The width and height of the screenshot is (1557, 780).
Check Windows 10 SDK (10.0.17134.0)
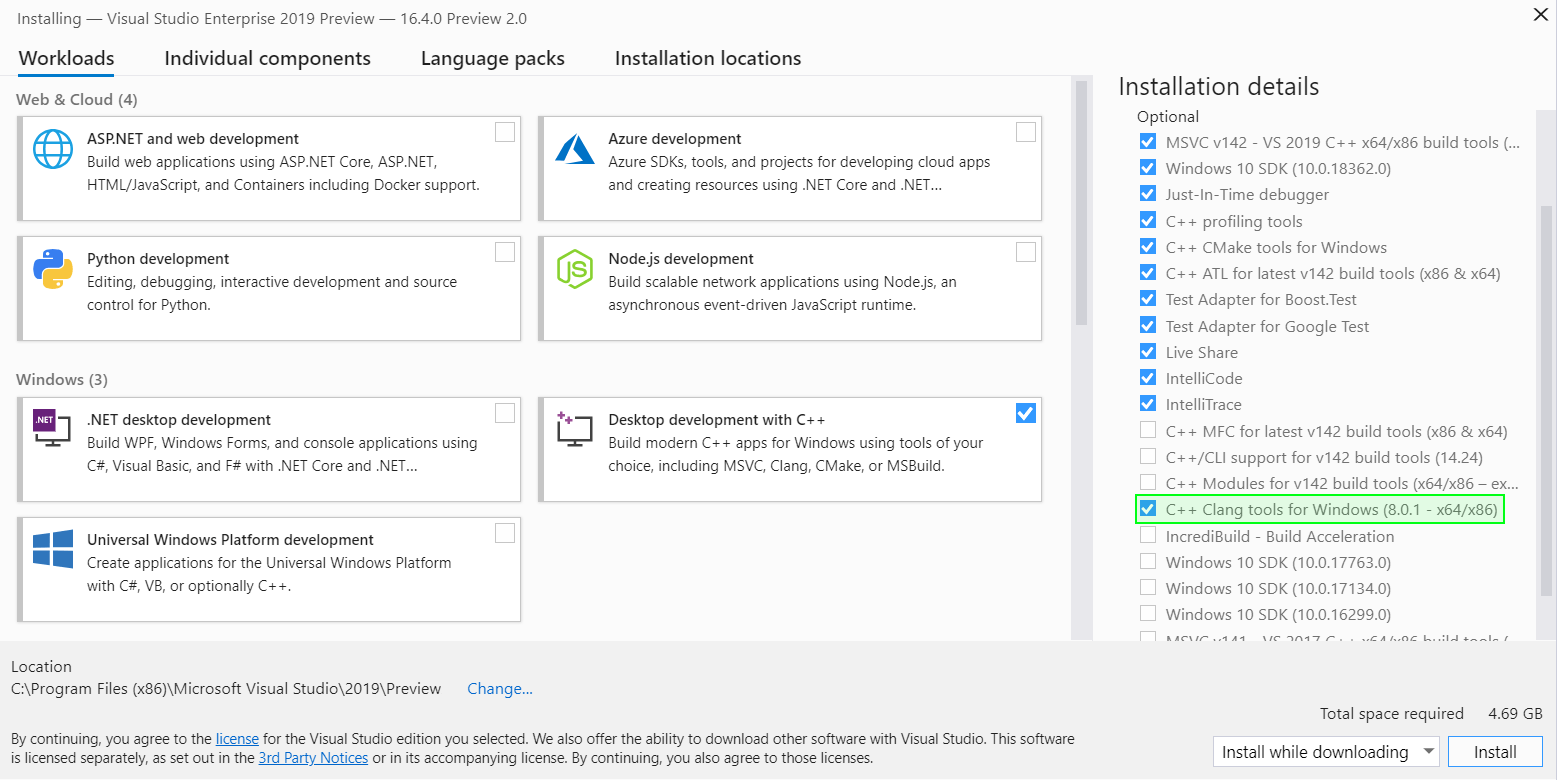(x=1148, y=588)
